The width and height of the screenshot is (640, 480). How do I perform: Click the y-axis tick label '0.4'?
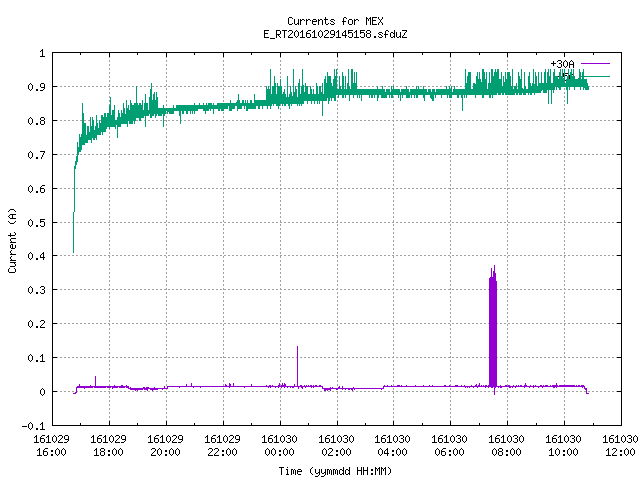36,256
